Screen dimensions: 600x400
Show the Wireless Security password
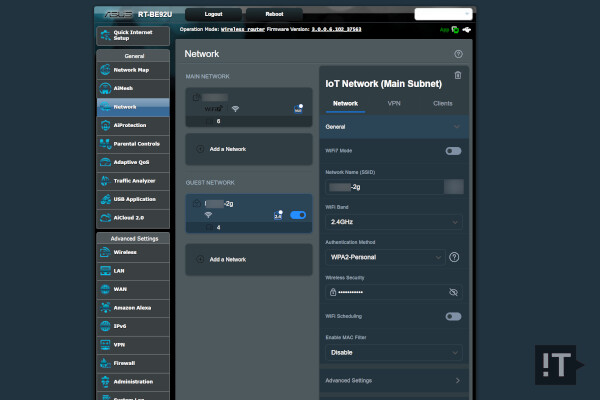[x=453, y=291]
